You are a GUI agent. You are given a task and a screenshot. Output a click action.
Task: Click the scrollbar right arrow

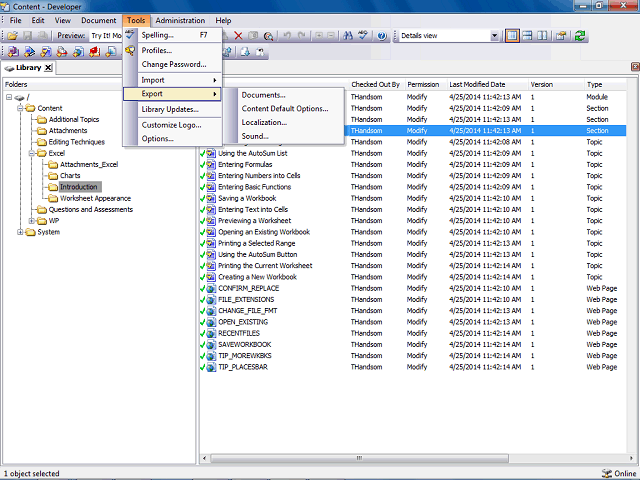point(631,458)
